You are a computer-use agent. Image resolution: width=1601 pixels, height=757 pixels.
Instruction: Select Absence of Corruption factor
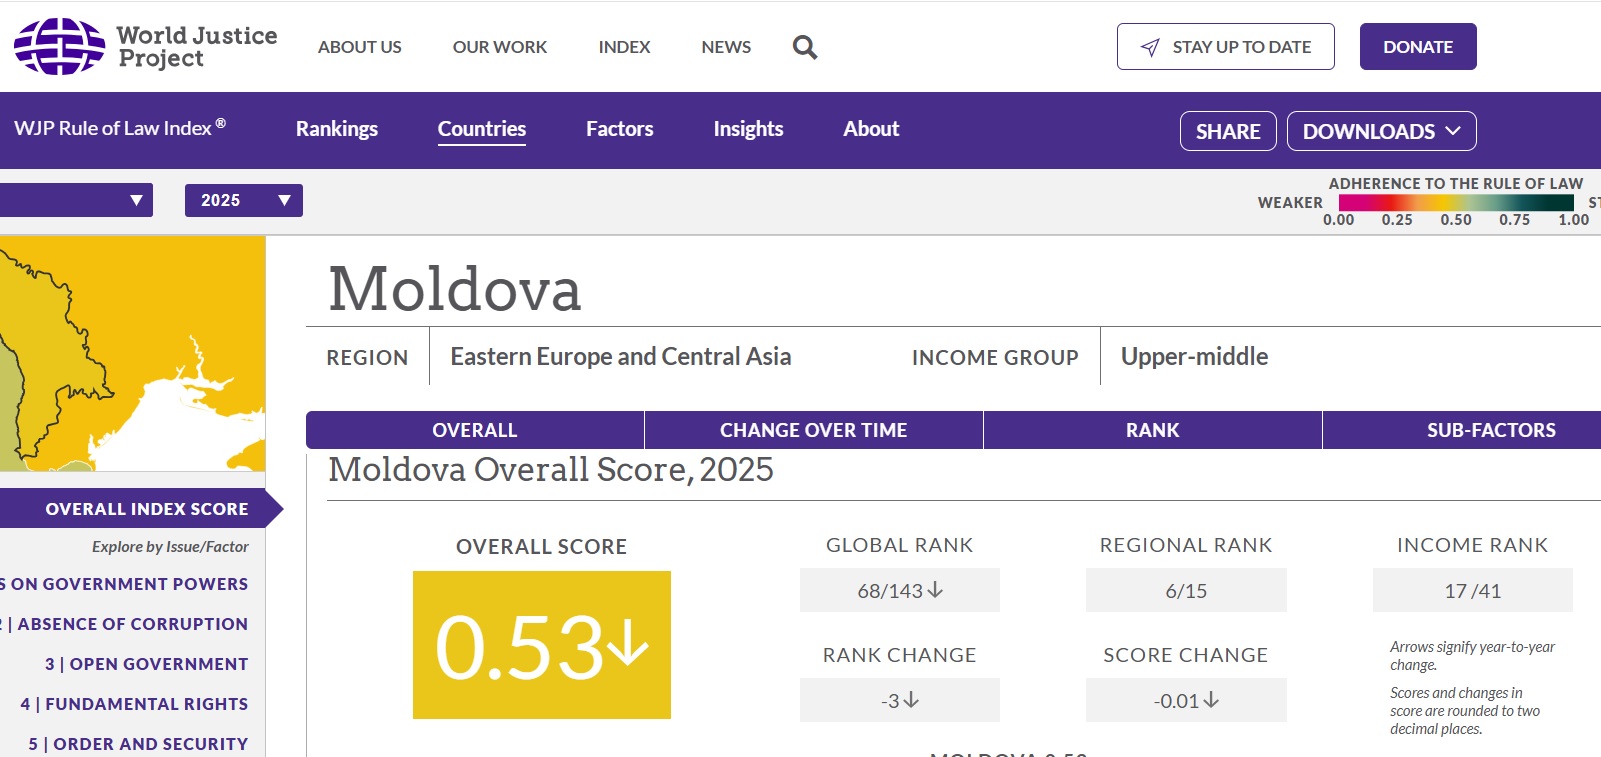tap(132, 624)
